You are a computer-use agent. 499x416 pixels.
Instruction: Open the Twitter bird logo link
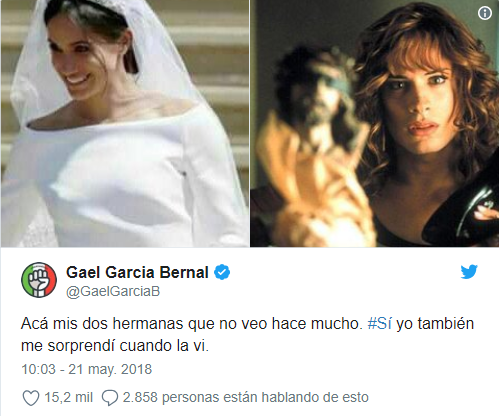click(x=469, y=272)
